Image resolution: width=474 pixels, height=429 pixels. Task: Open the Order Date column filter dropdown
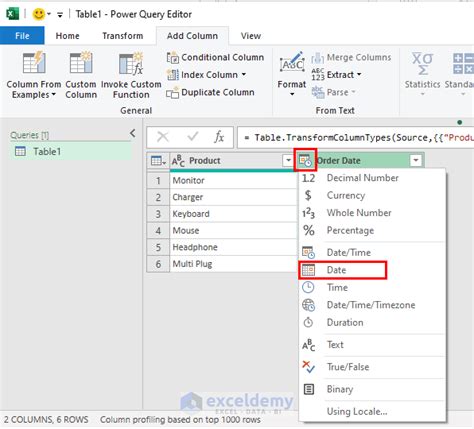click(416, 160)
